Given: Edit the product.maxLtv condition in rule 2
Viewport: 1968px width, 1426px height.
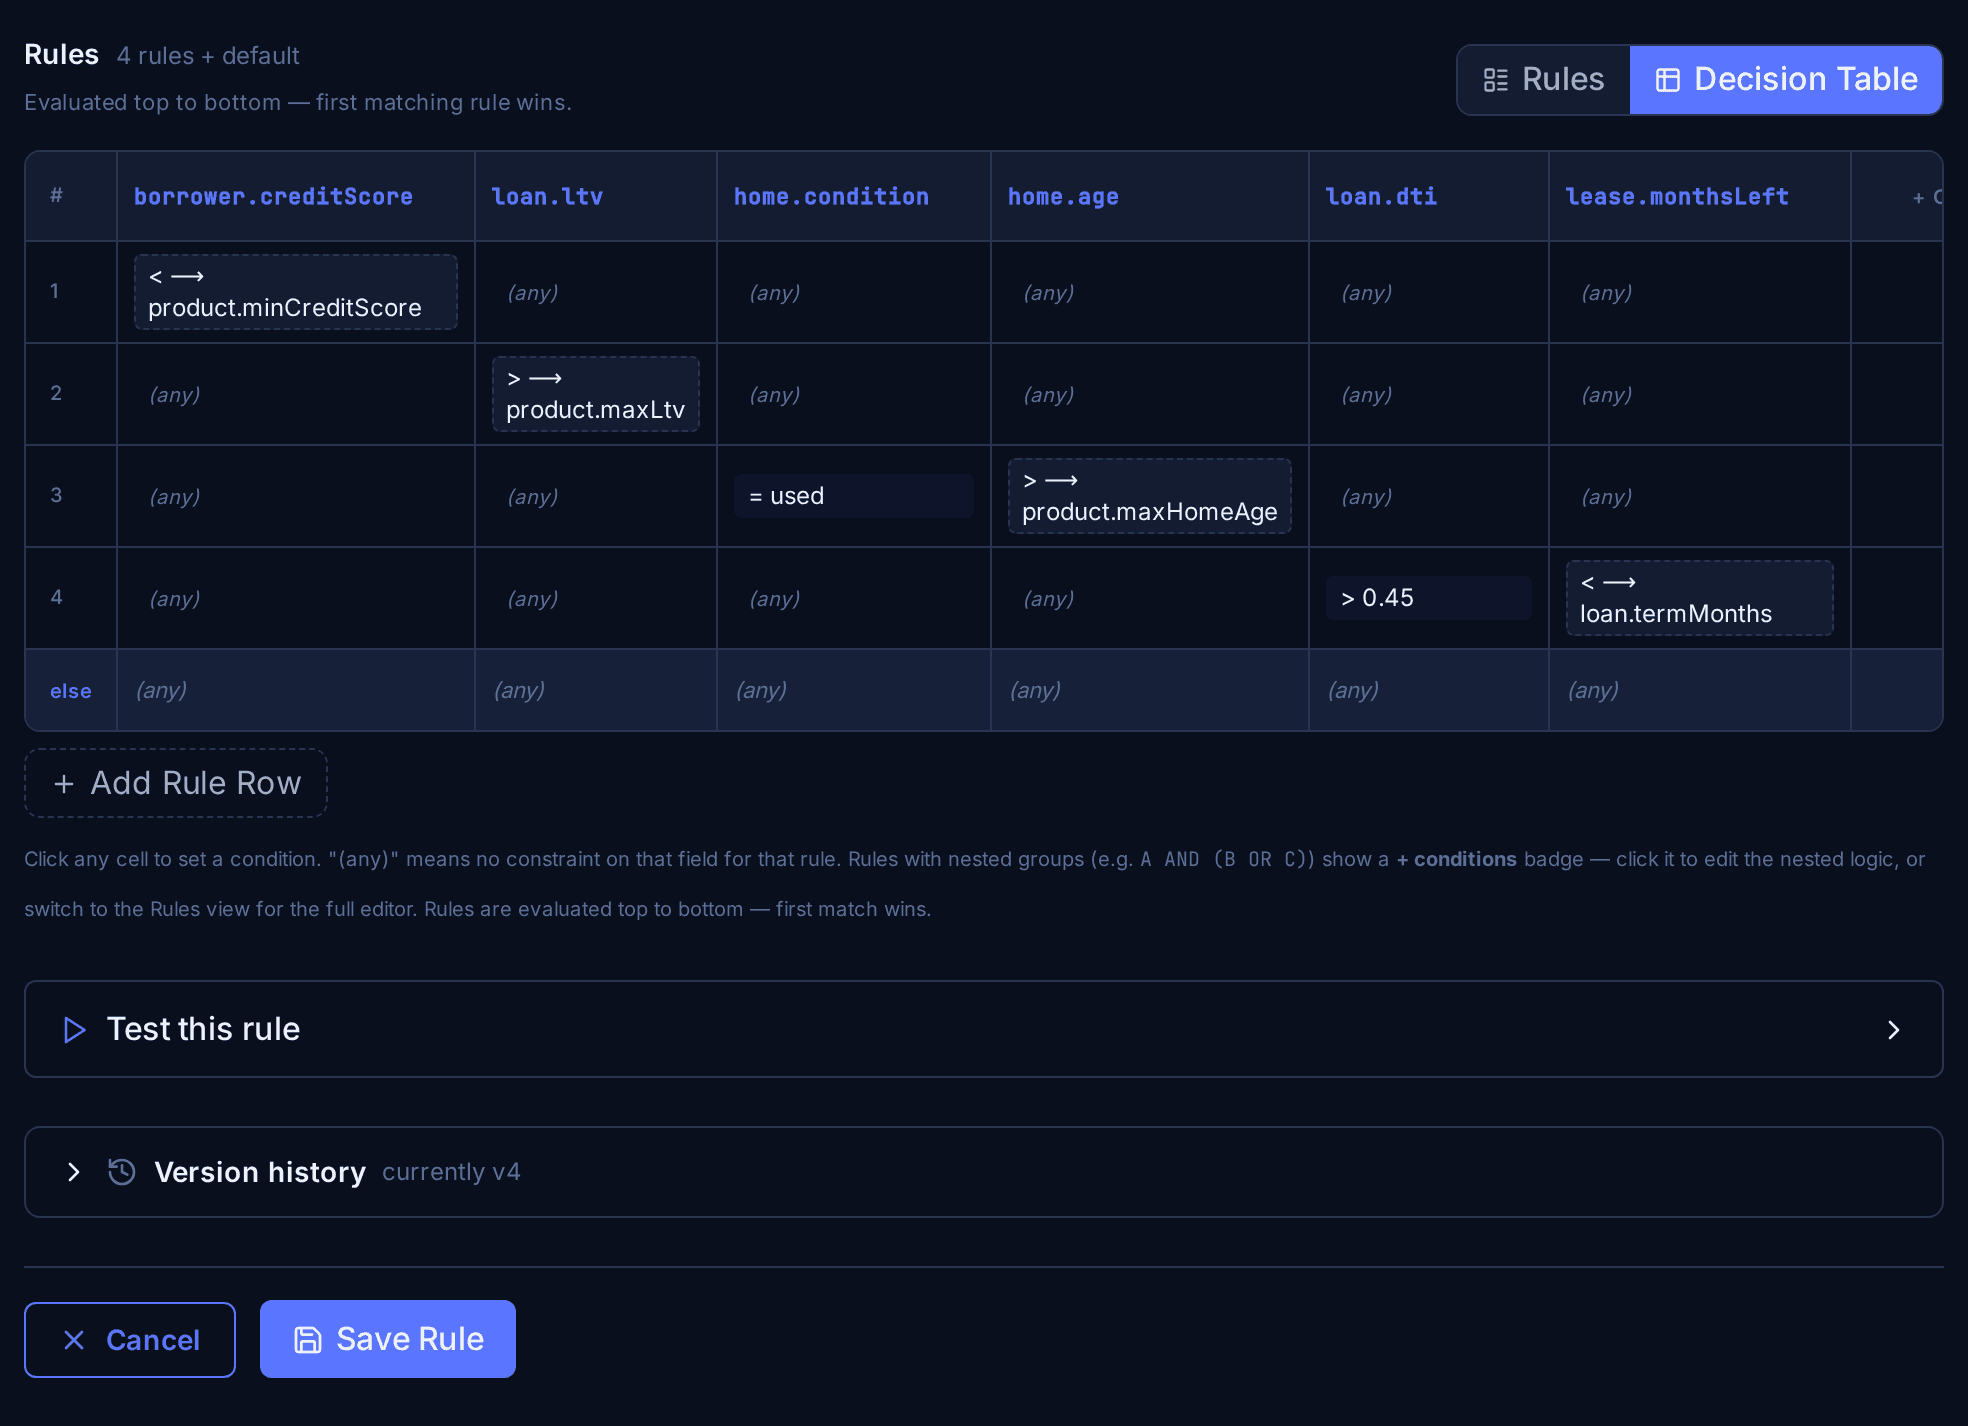Looking at the screenshot, I should (596, 394).
